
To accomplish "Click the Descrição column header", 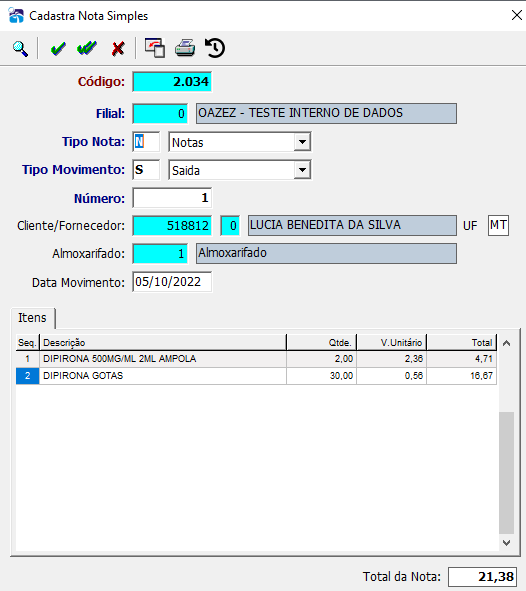I will [163, 343].
